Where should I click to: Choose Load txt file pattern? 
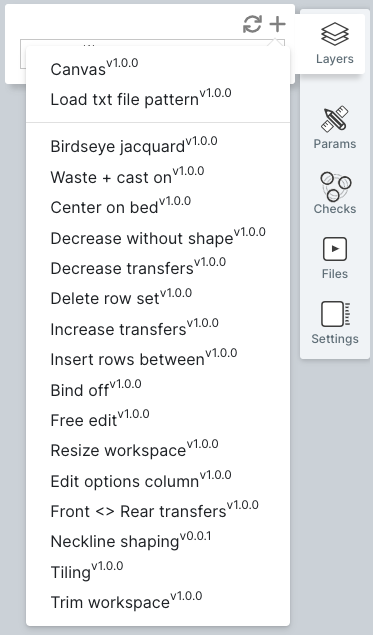158,98
